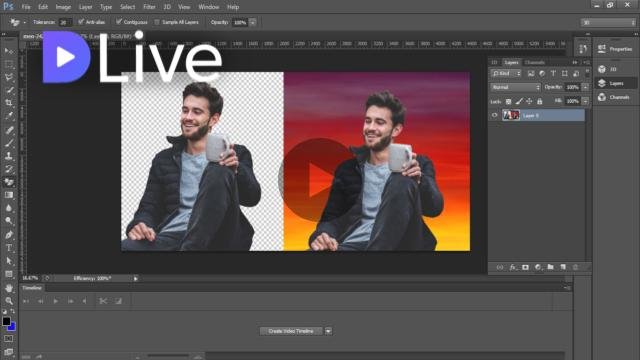Screen dimensions: 640x360
Task: Click the change screen mode icon
Action: tap(9, 352)
